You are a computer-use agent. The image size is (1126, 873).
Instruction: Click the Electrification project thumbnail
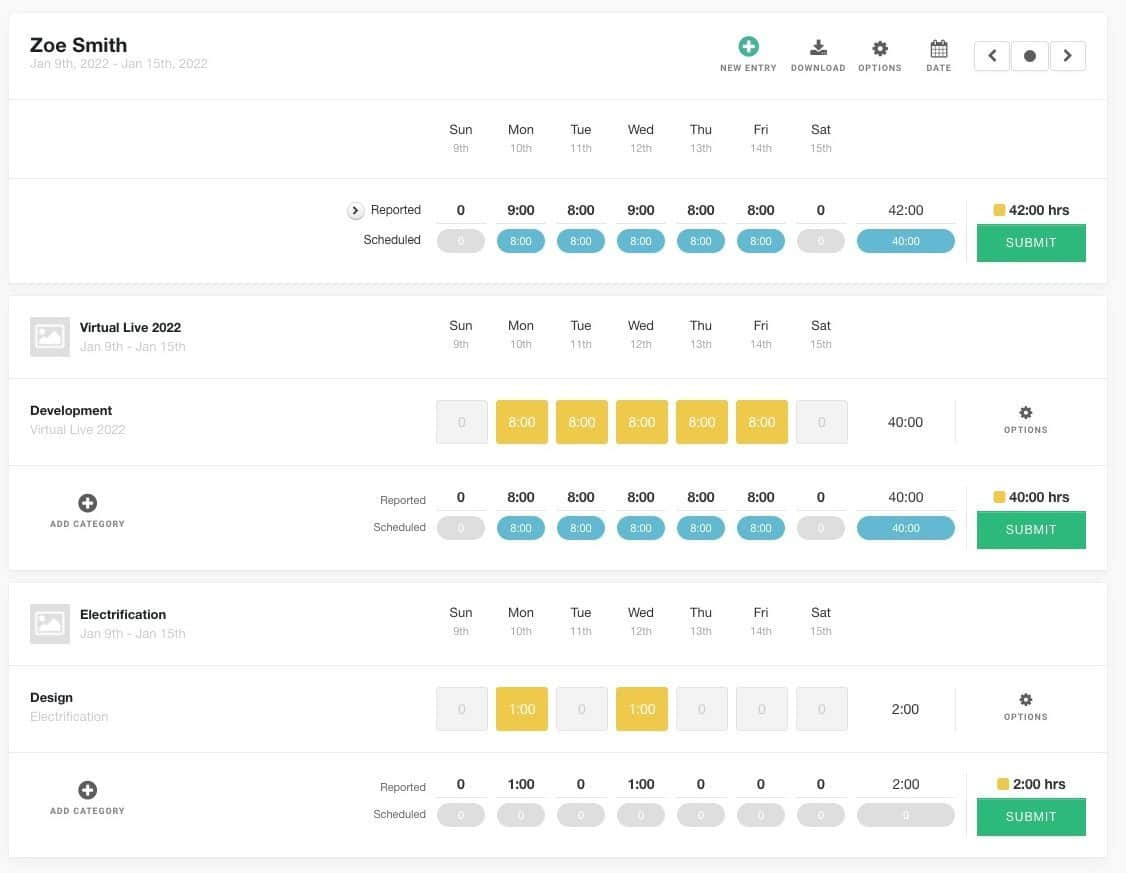(x=49, y=623)
